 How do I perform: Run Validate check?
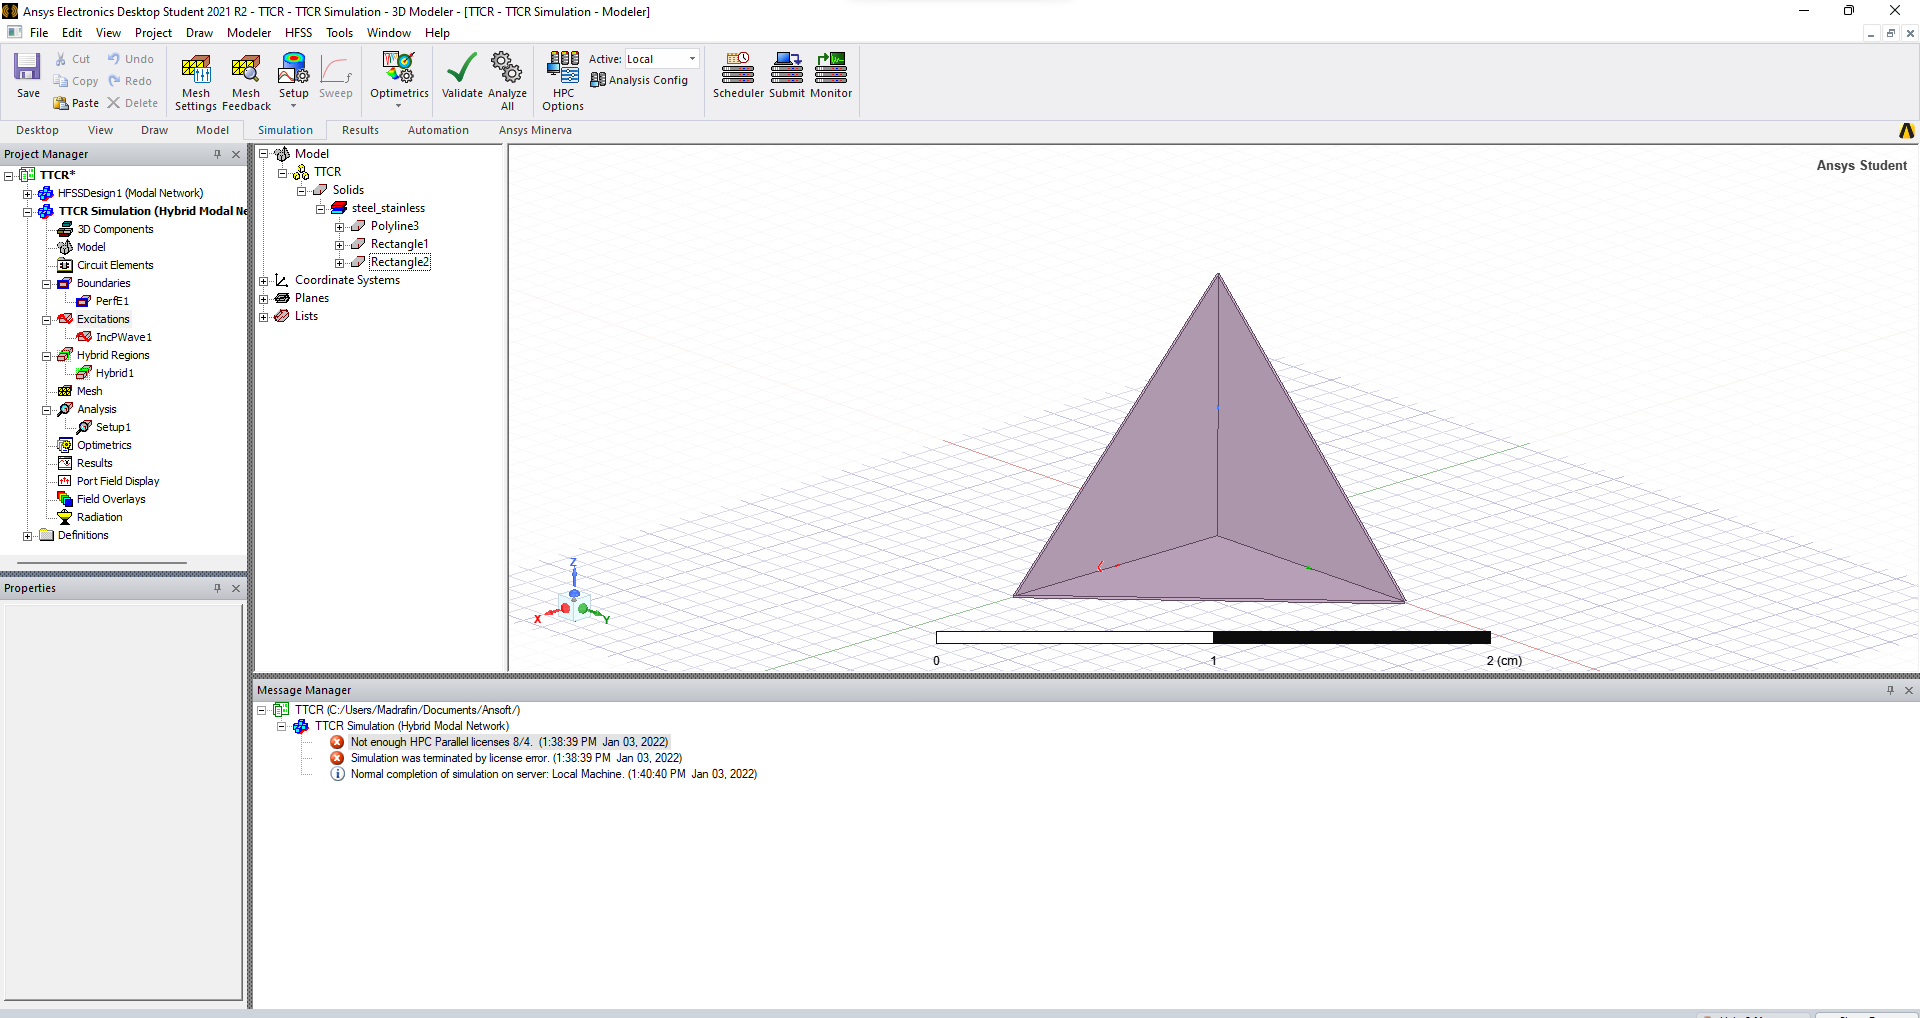point(462,76)
